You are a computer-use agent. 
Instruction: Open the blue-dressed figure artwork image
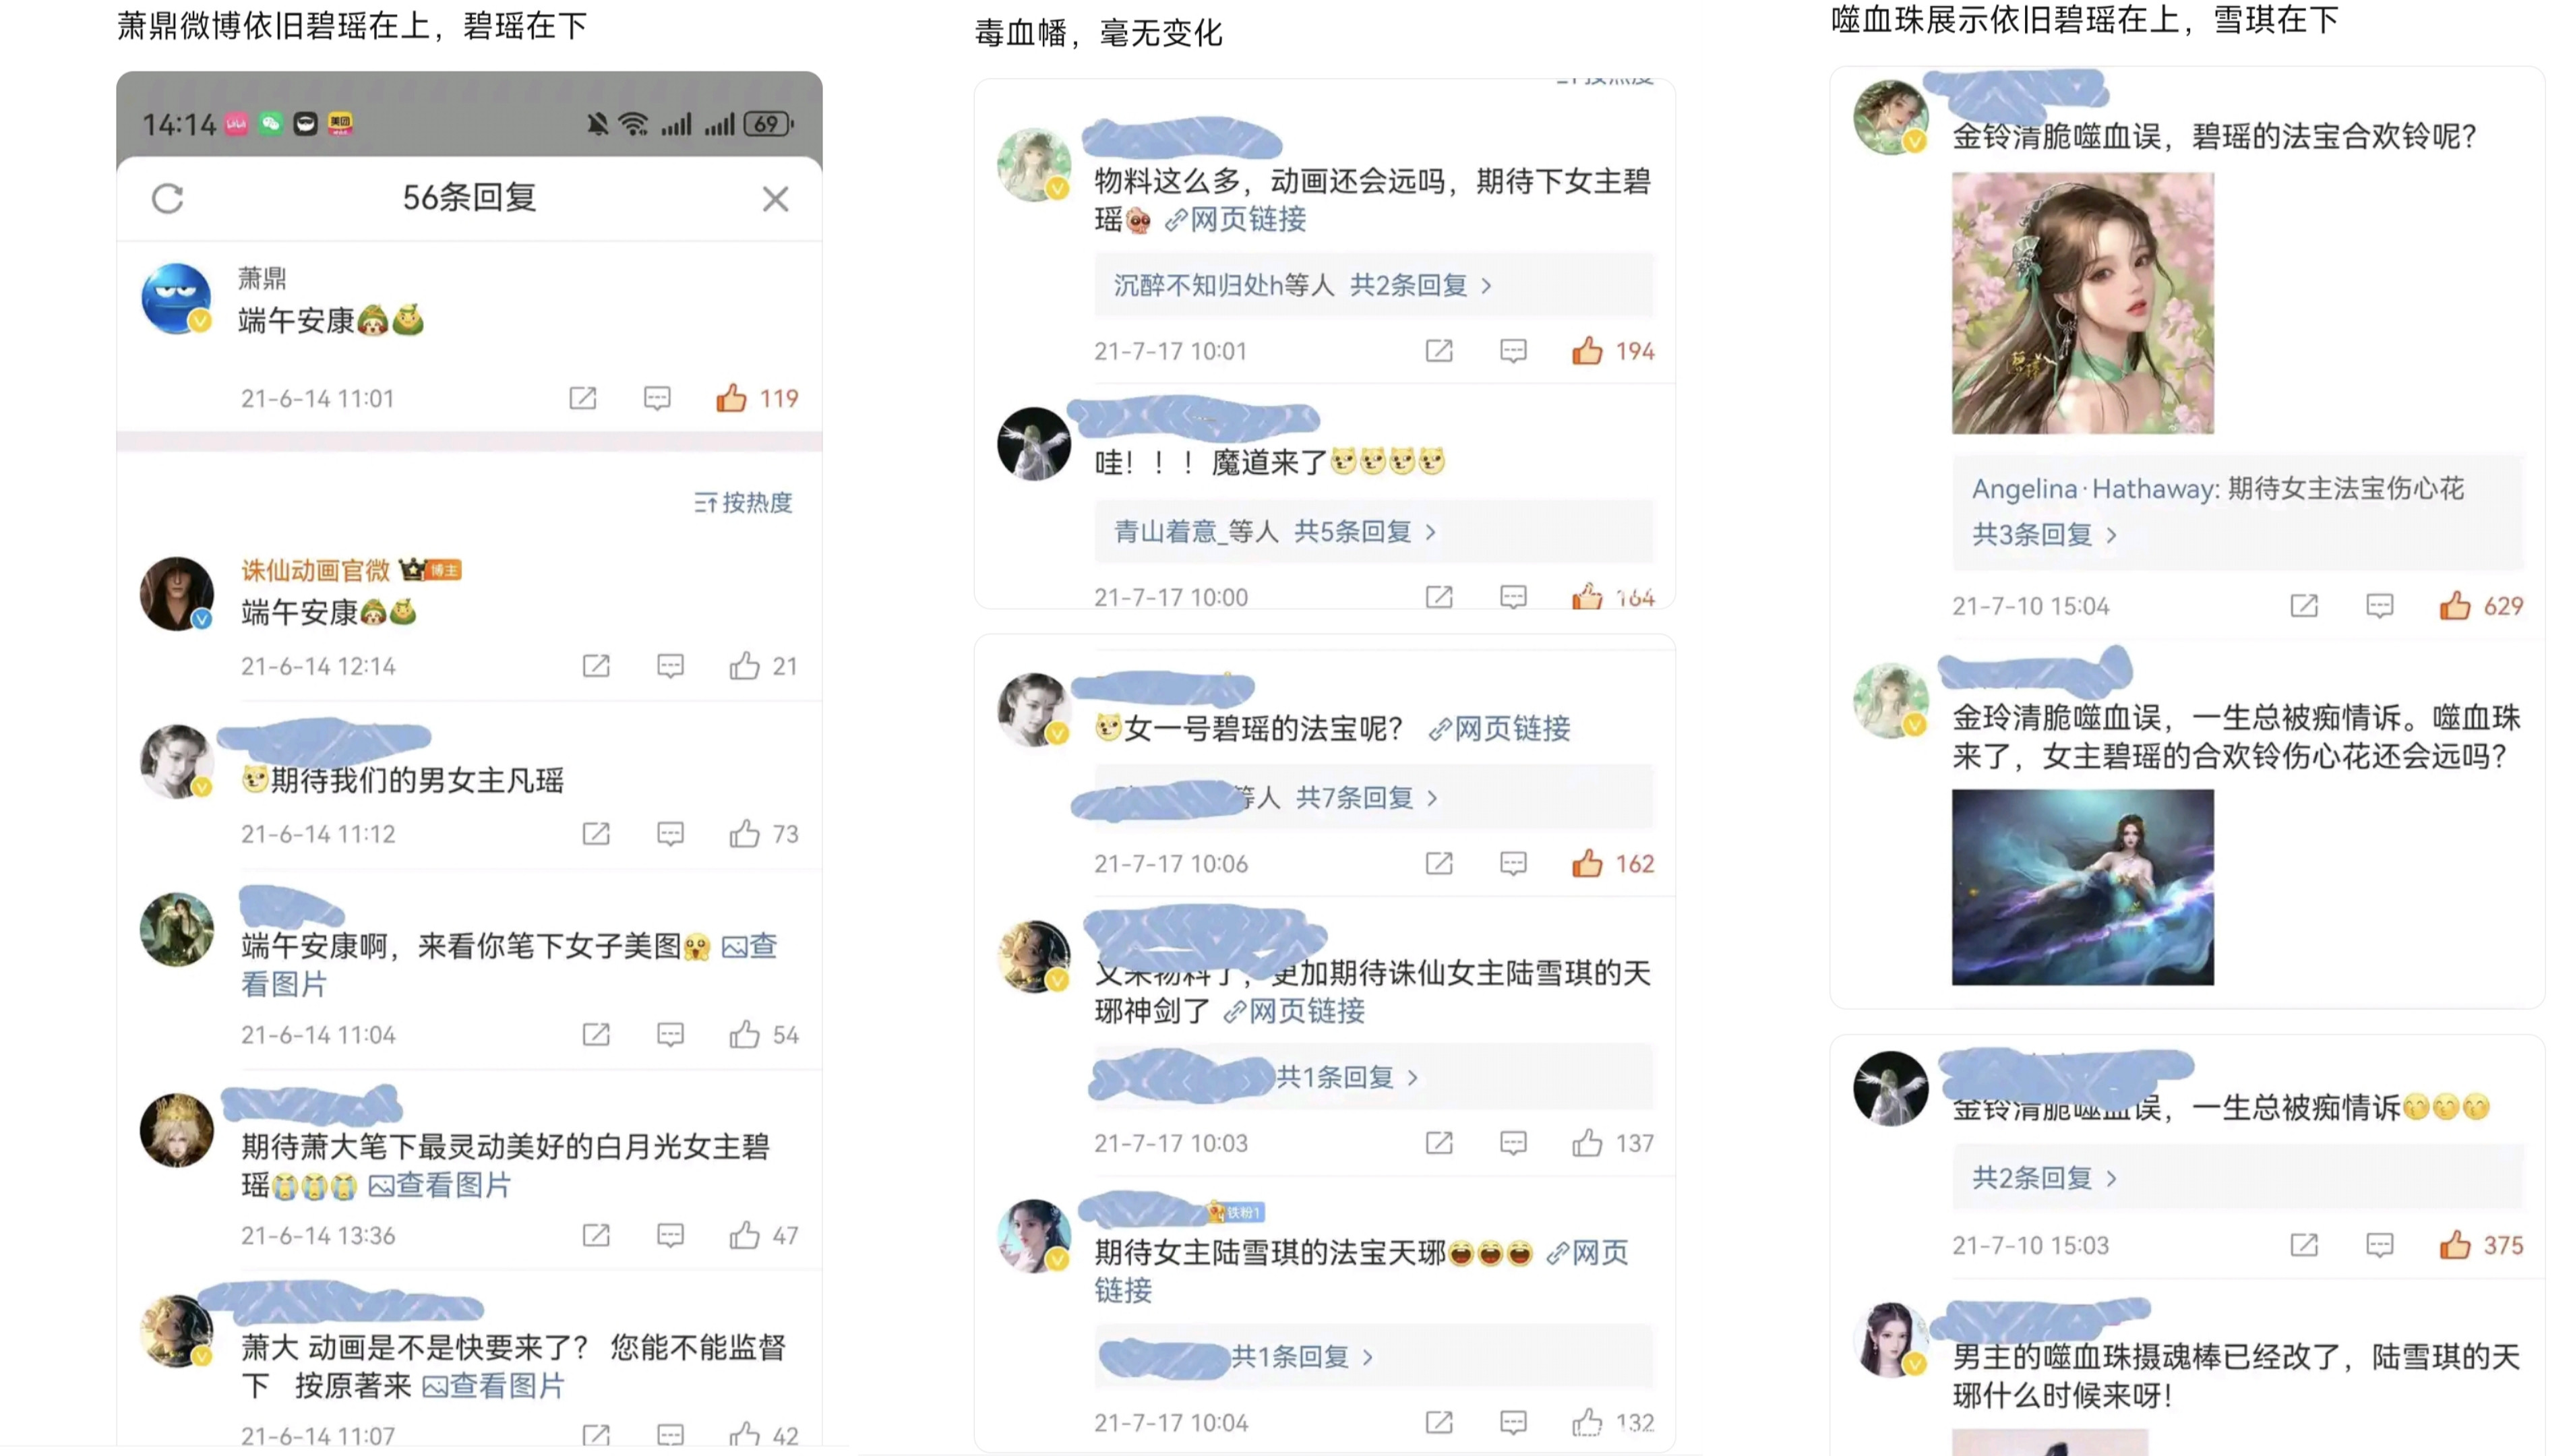pyautogui.click(x=2082, y=887)
